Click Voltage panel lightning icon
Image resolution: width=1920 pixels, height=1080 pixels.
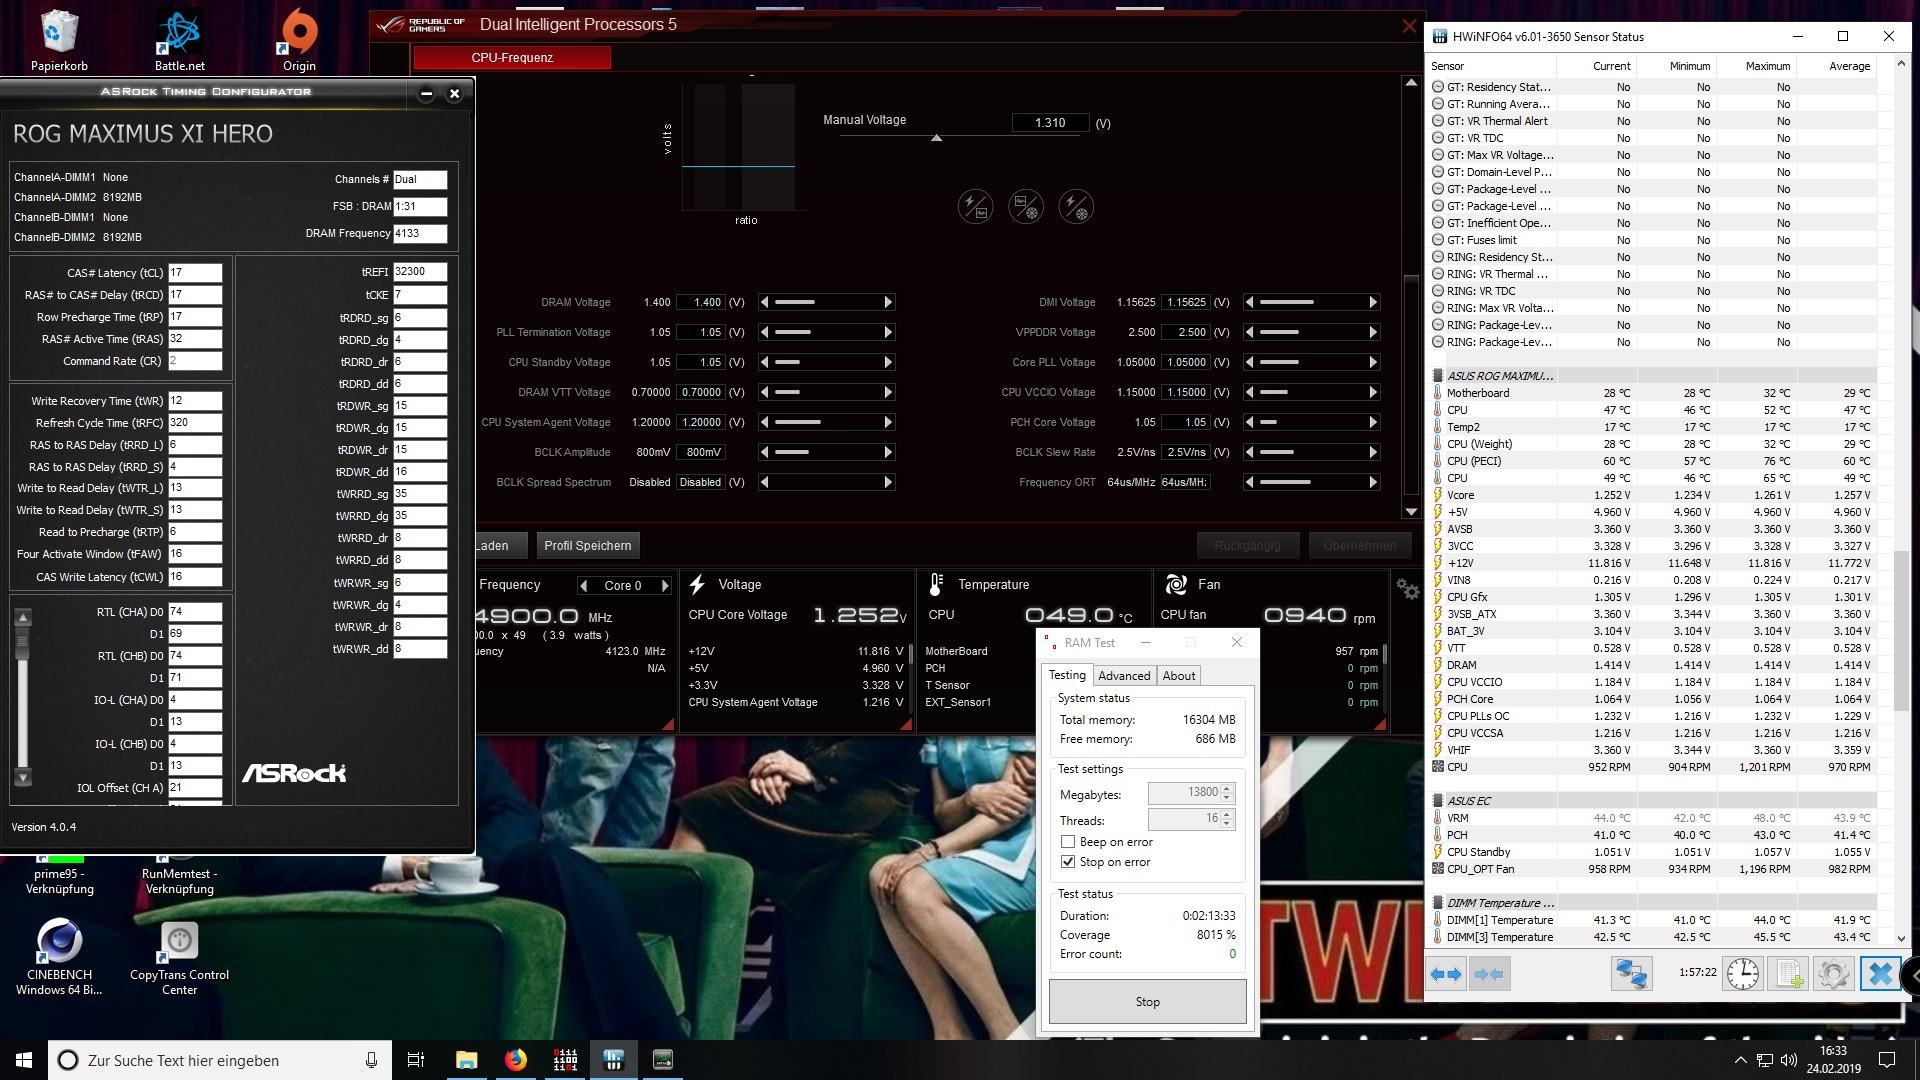(698, 584)
